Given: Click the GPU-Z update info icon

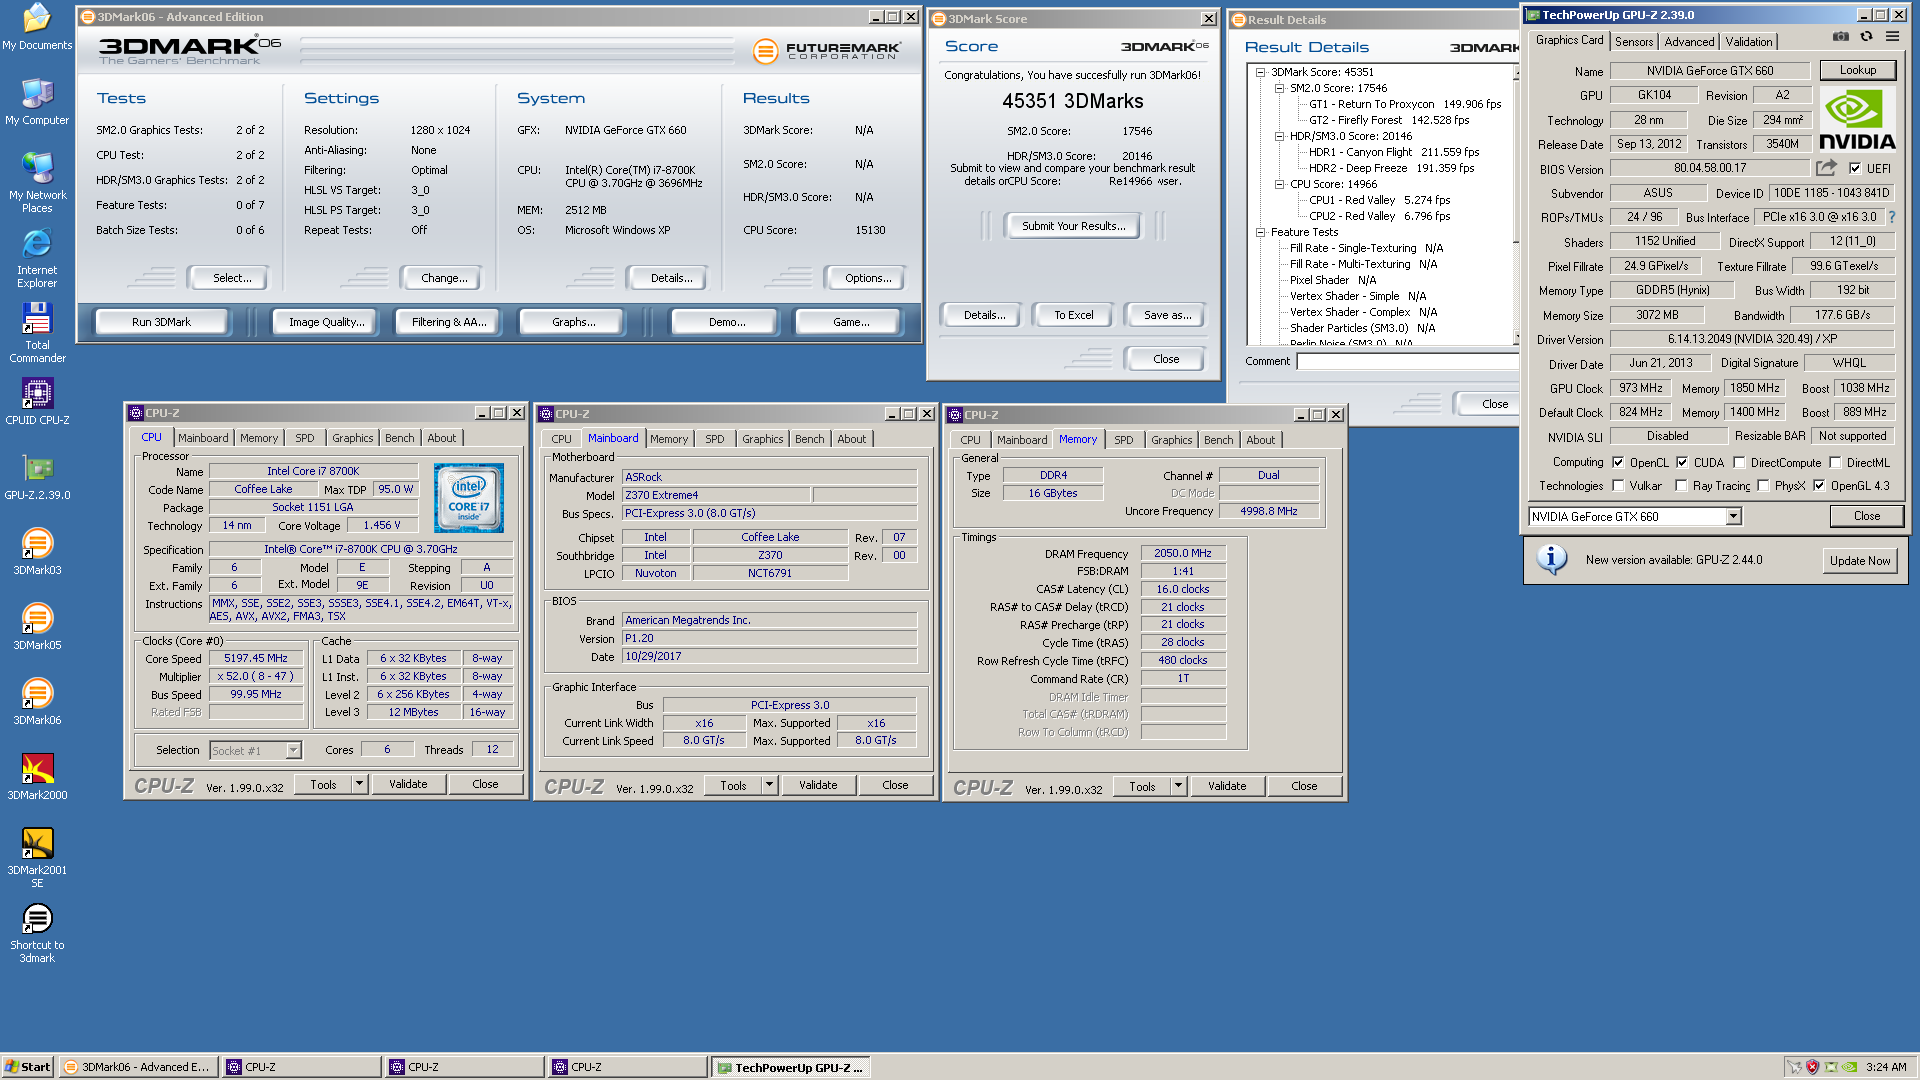Looking at the screenshot, I should (1551, 559).
